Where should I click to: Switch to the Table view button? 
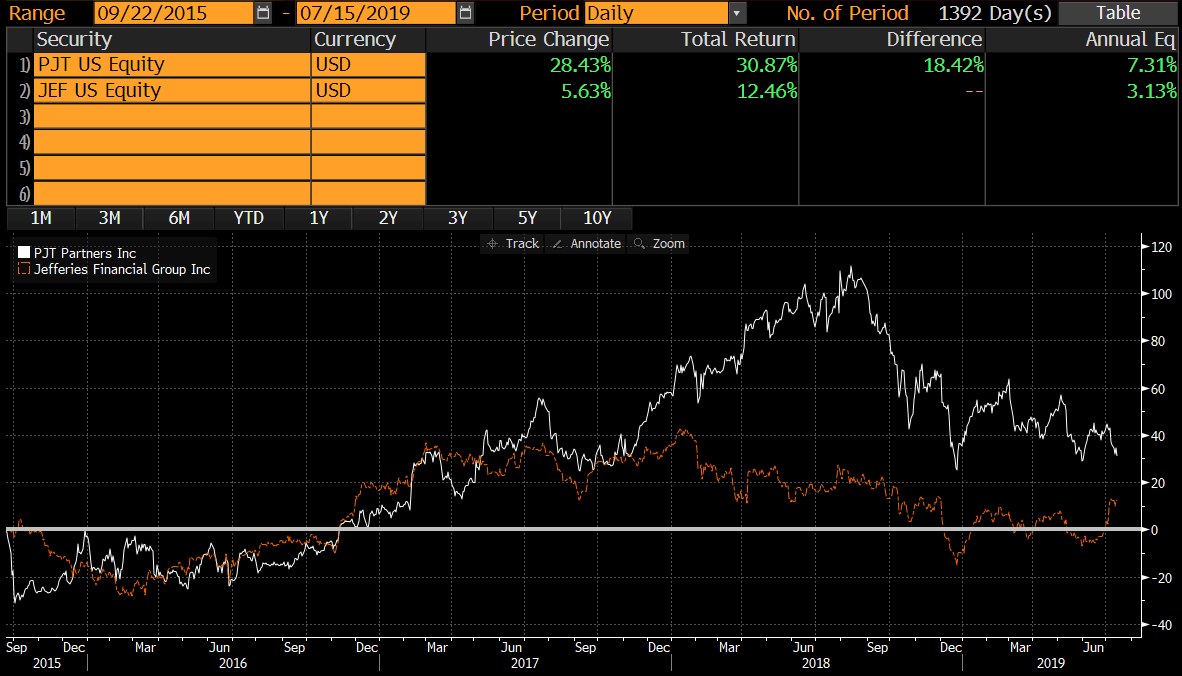(1118, 13)
